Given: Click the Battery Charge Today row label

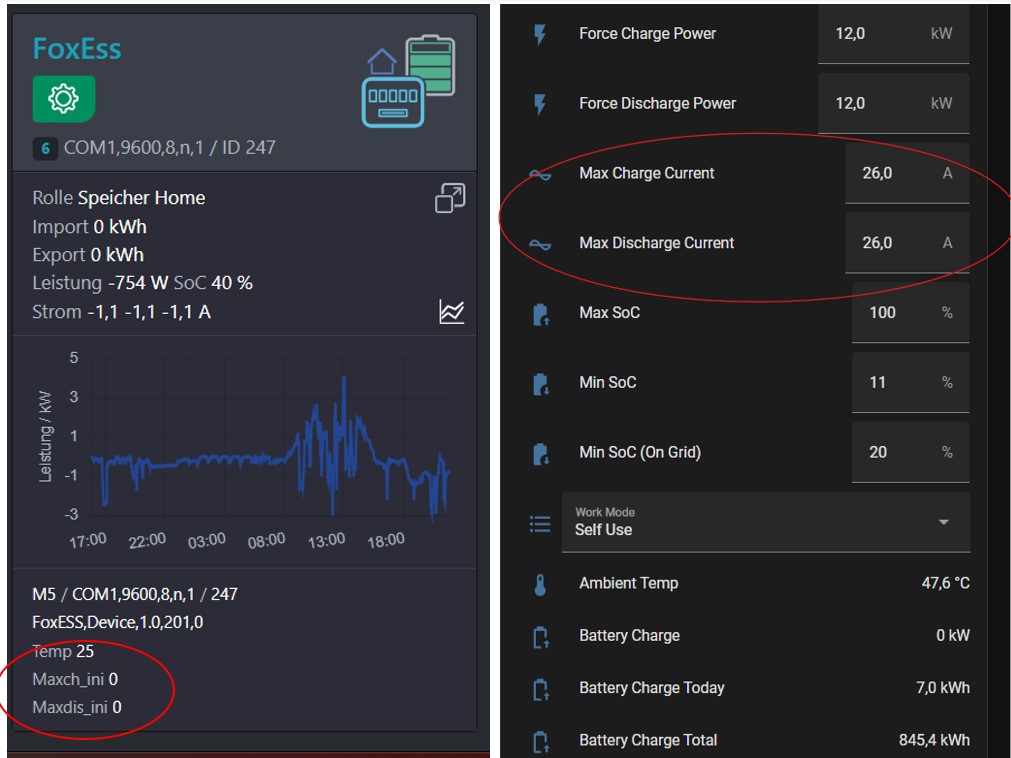Looking at the screenshot, I should pyautogui.click(x=652, y=688).
